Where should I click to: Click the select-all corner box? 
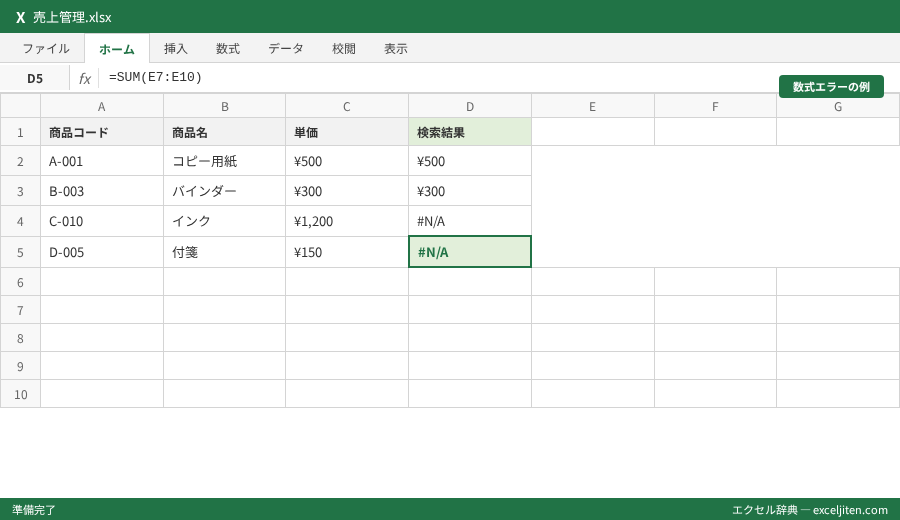point(21,106)
